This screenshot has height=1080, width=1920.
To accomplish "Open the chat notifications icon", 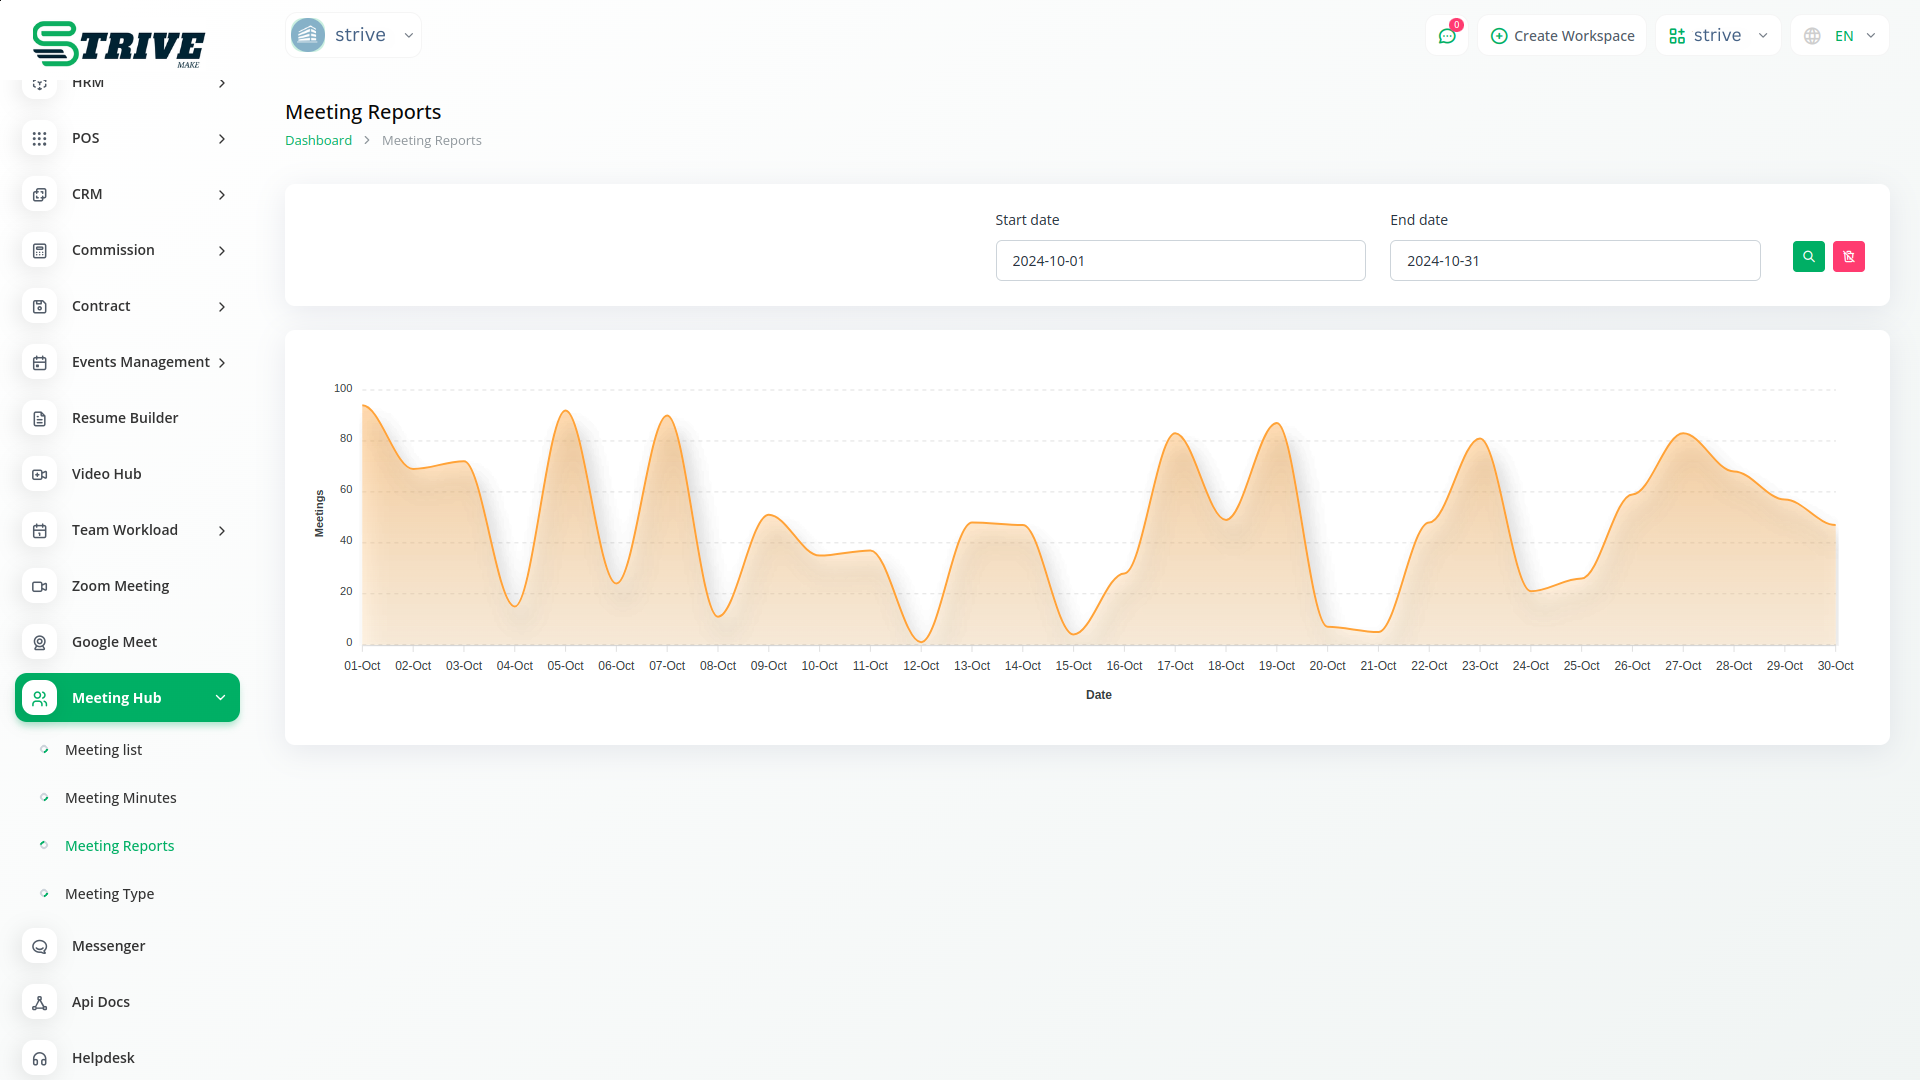I will click(1446, 36).
